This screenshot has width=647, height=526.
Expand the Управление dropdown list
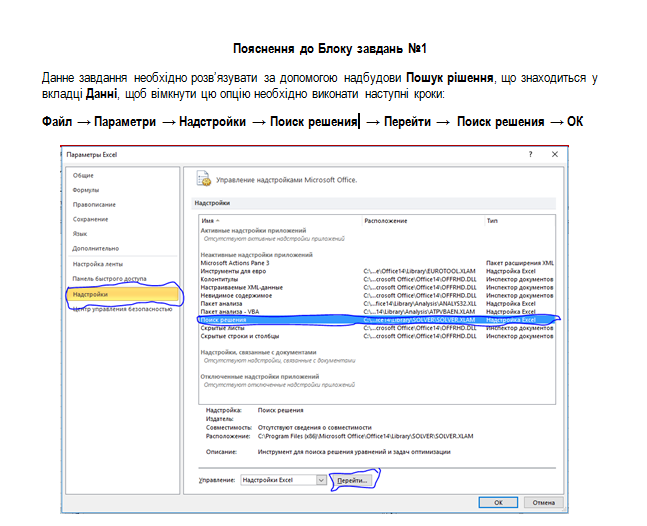point(321,480)
